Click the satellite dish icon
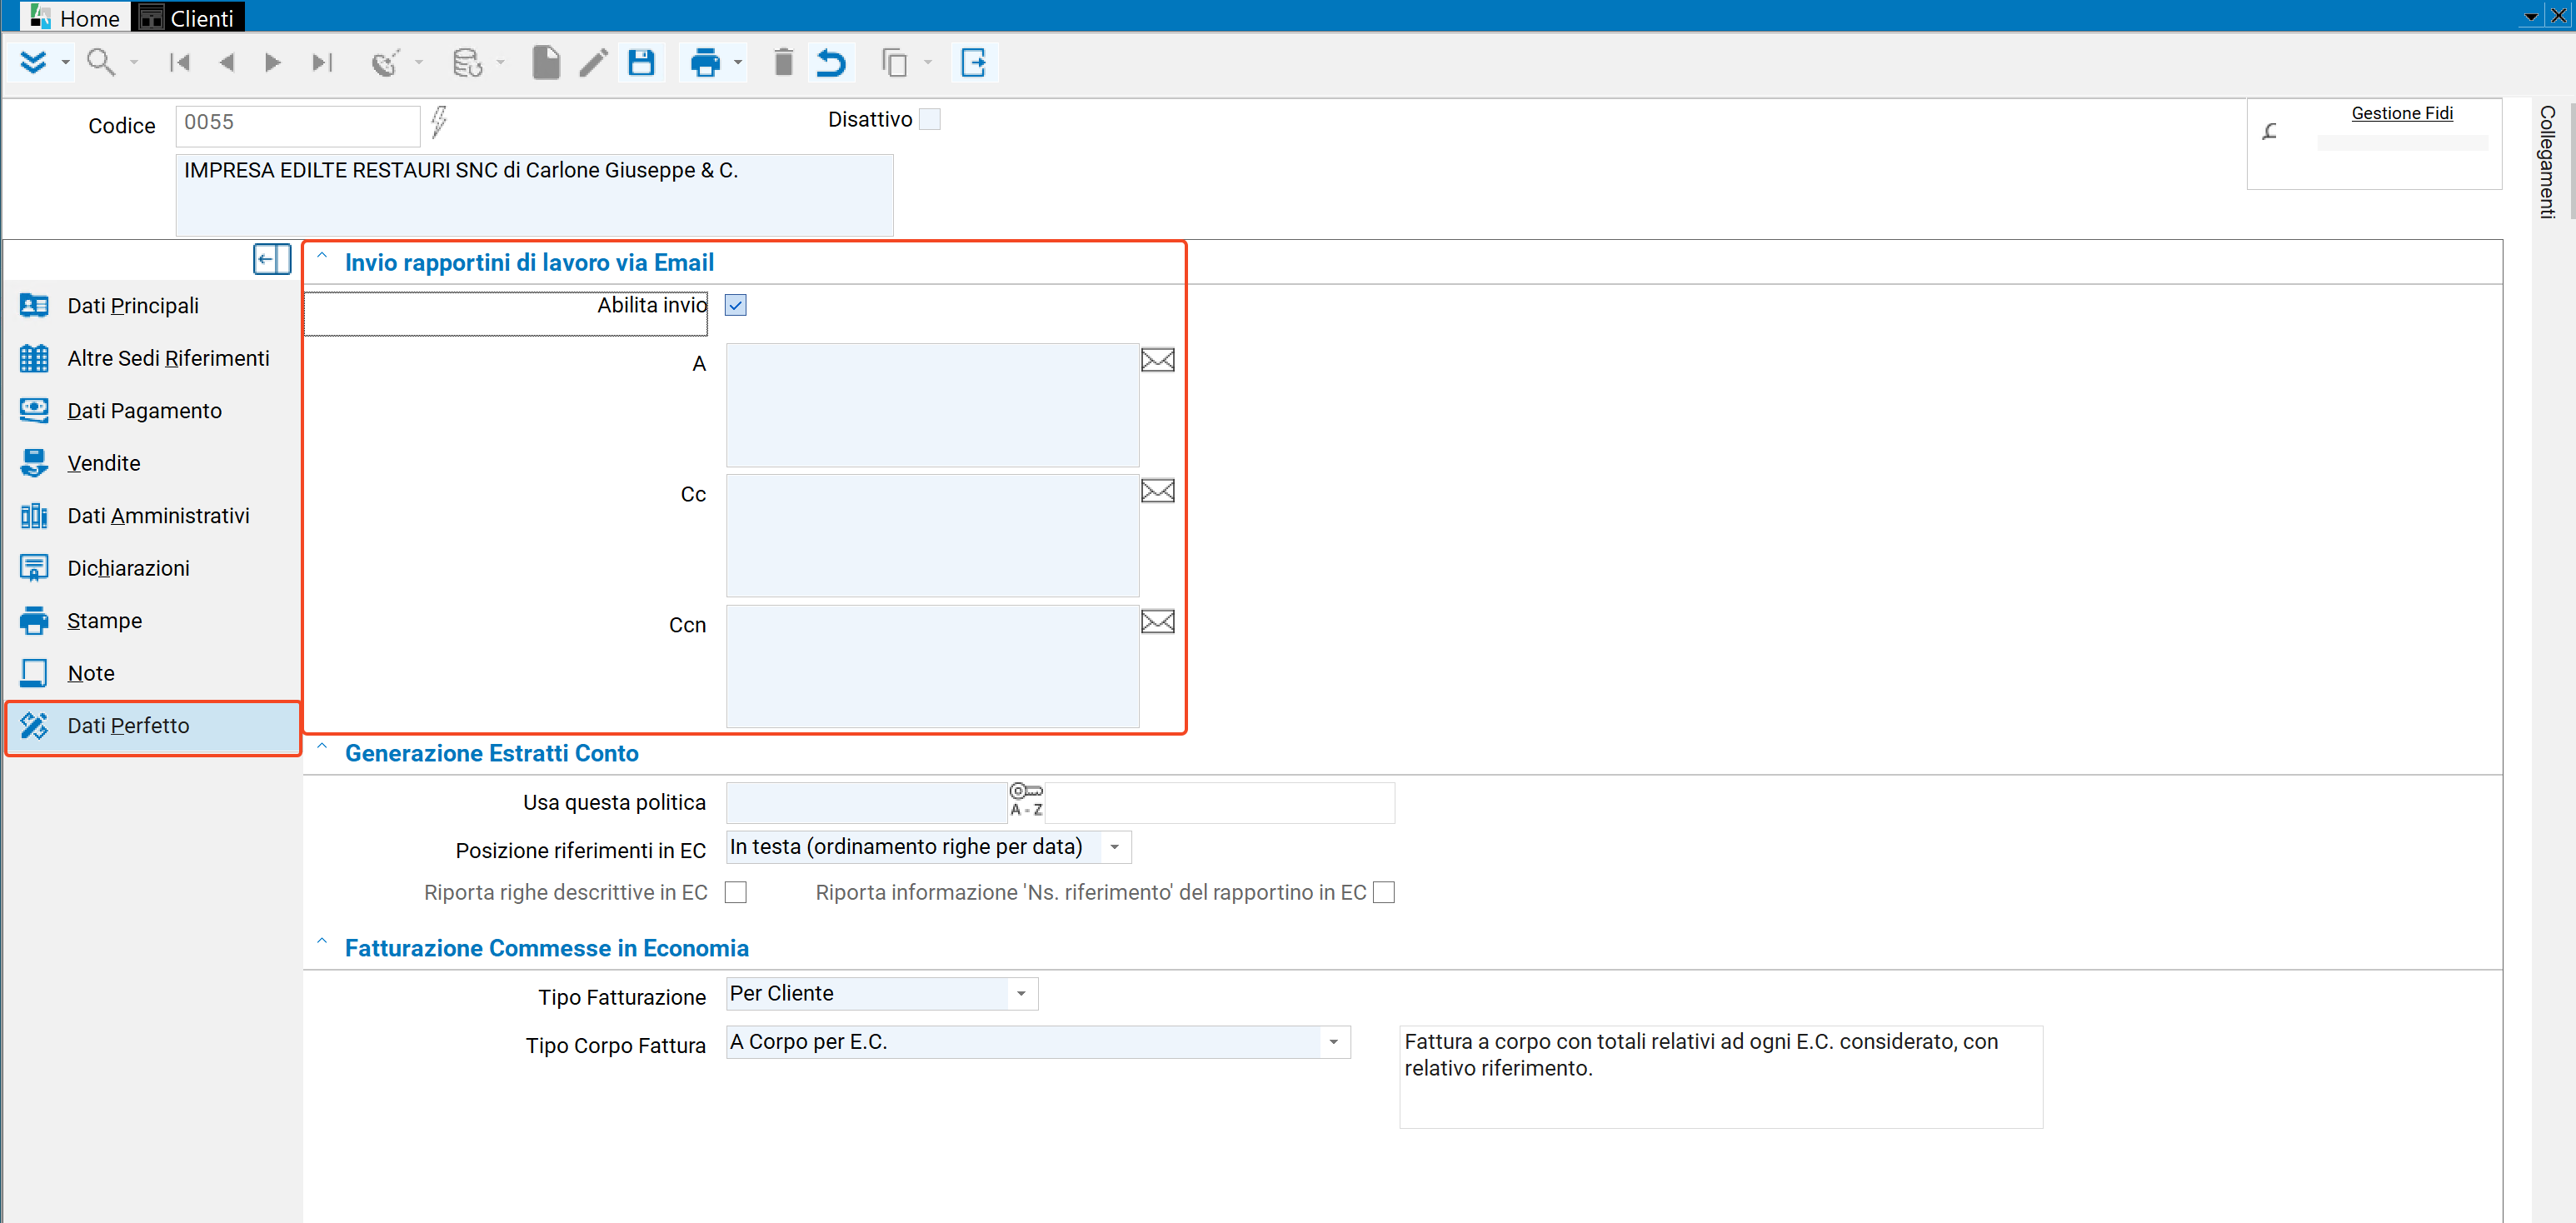This screenshot has width=2576, height=1223. point(385,63)
